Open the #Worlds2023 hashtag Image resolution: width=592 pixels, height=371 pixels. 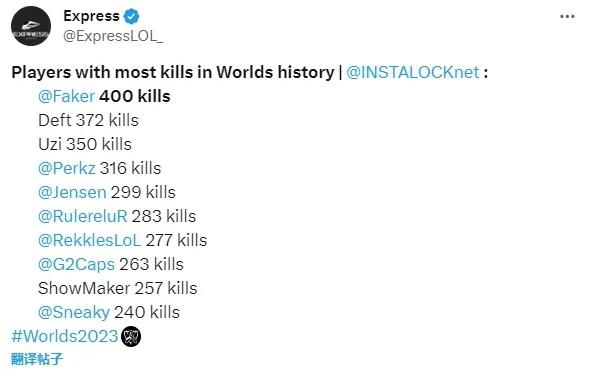point(65,336)
